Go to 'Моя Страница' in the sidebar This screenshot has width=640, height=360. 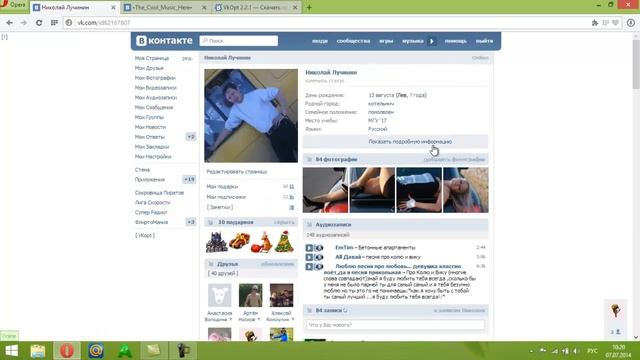click(x=152, y=58)
